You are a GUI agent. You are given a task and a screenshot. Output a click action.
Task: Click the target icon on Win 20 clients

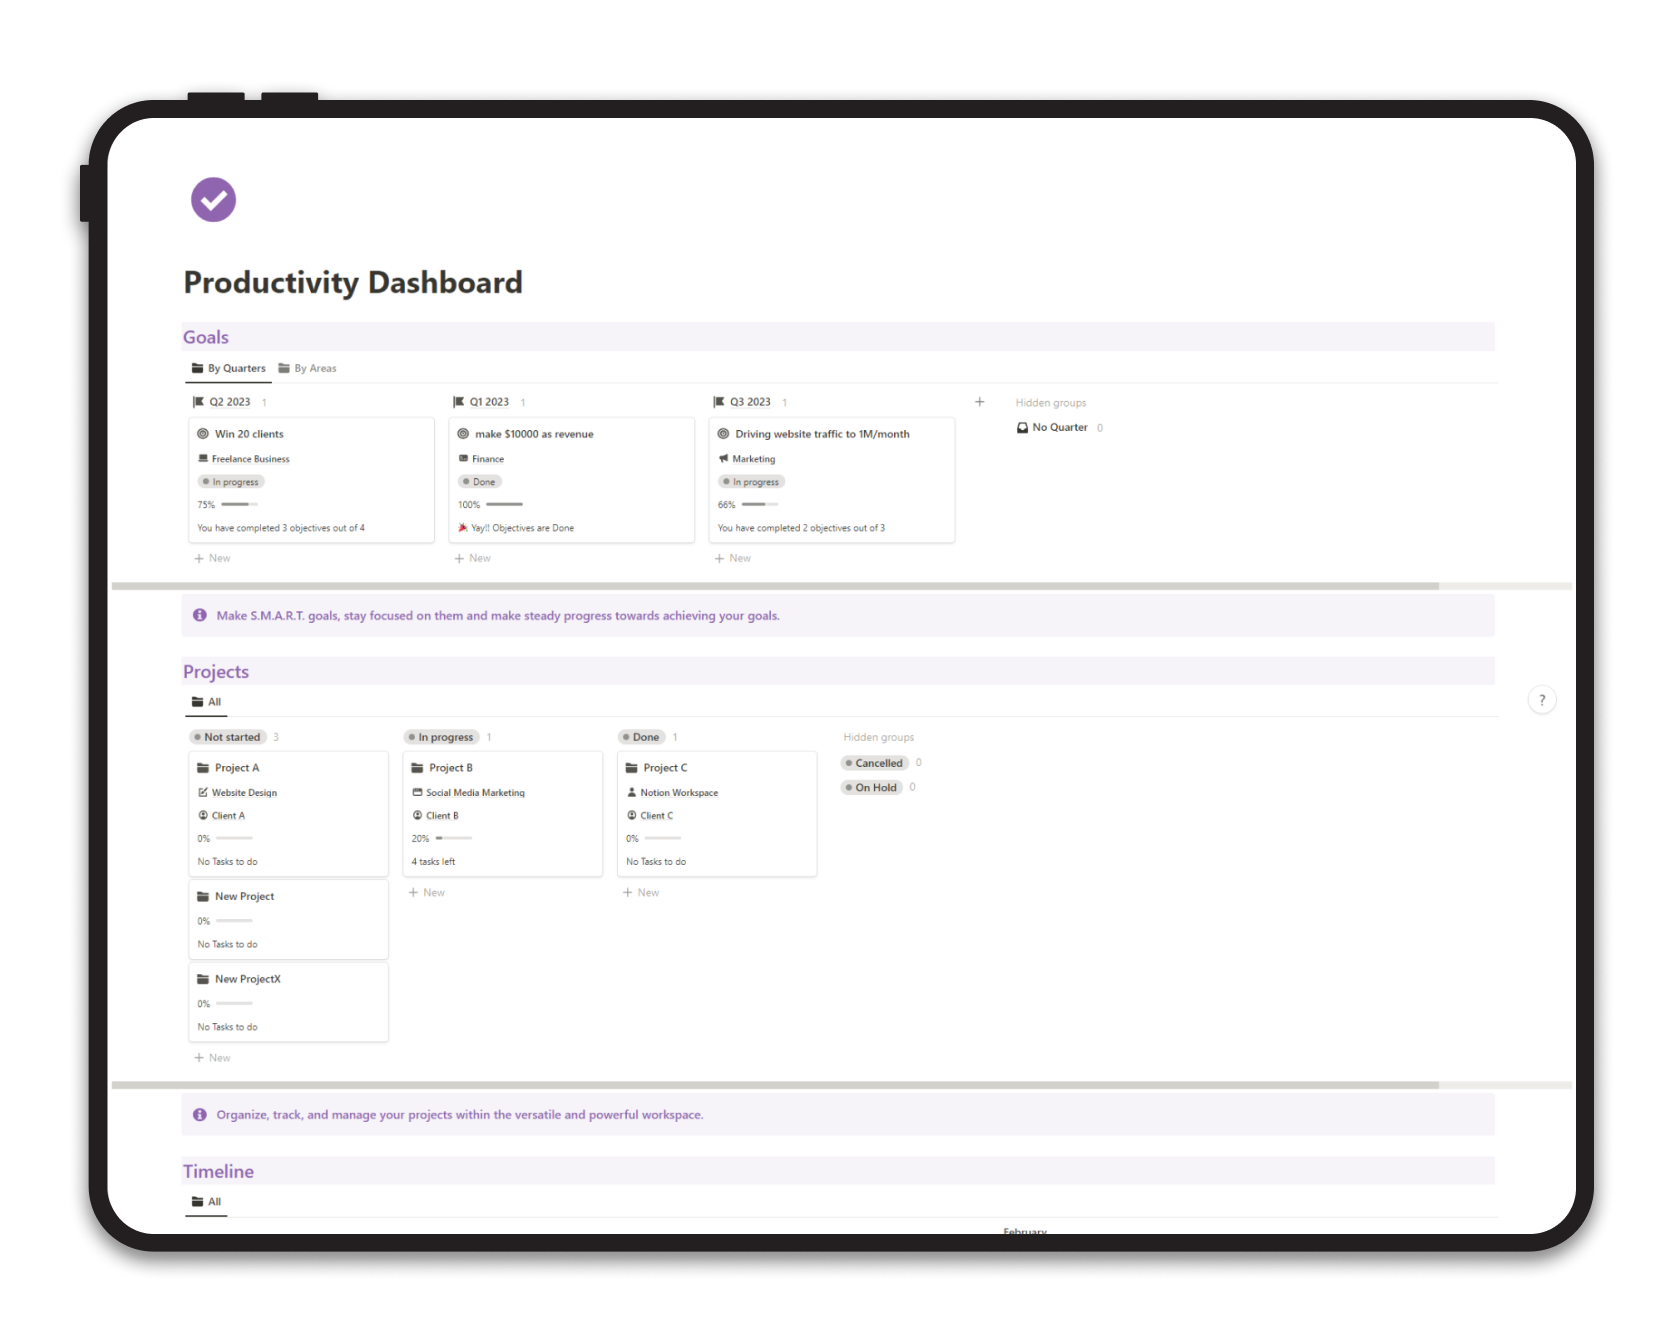click(x=202, y=433)
